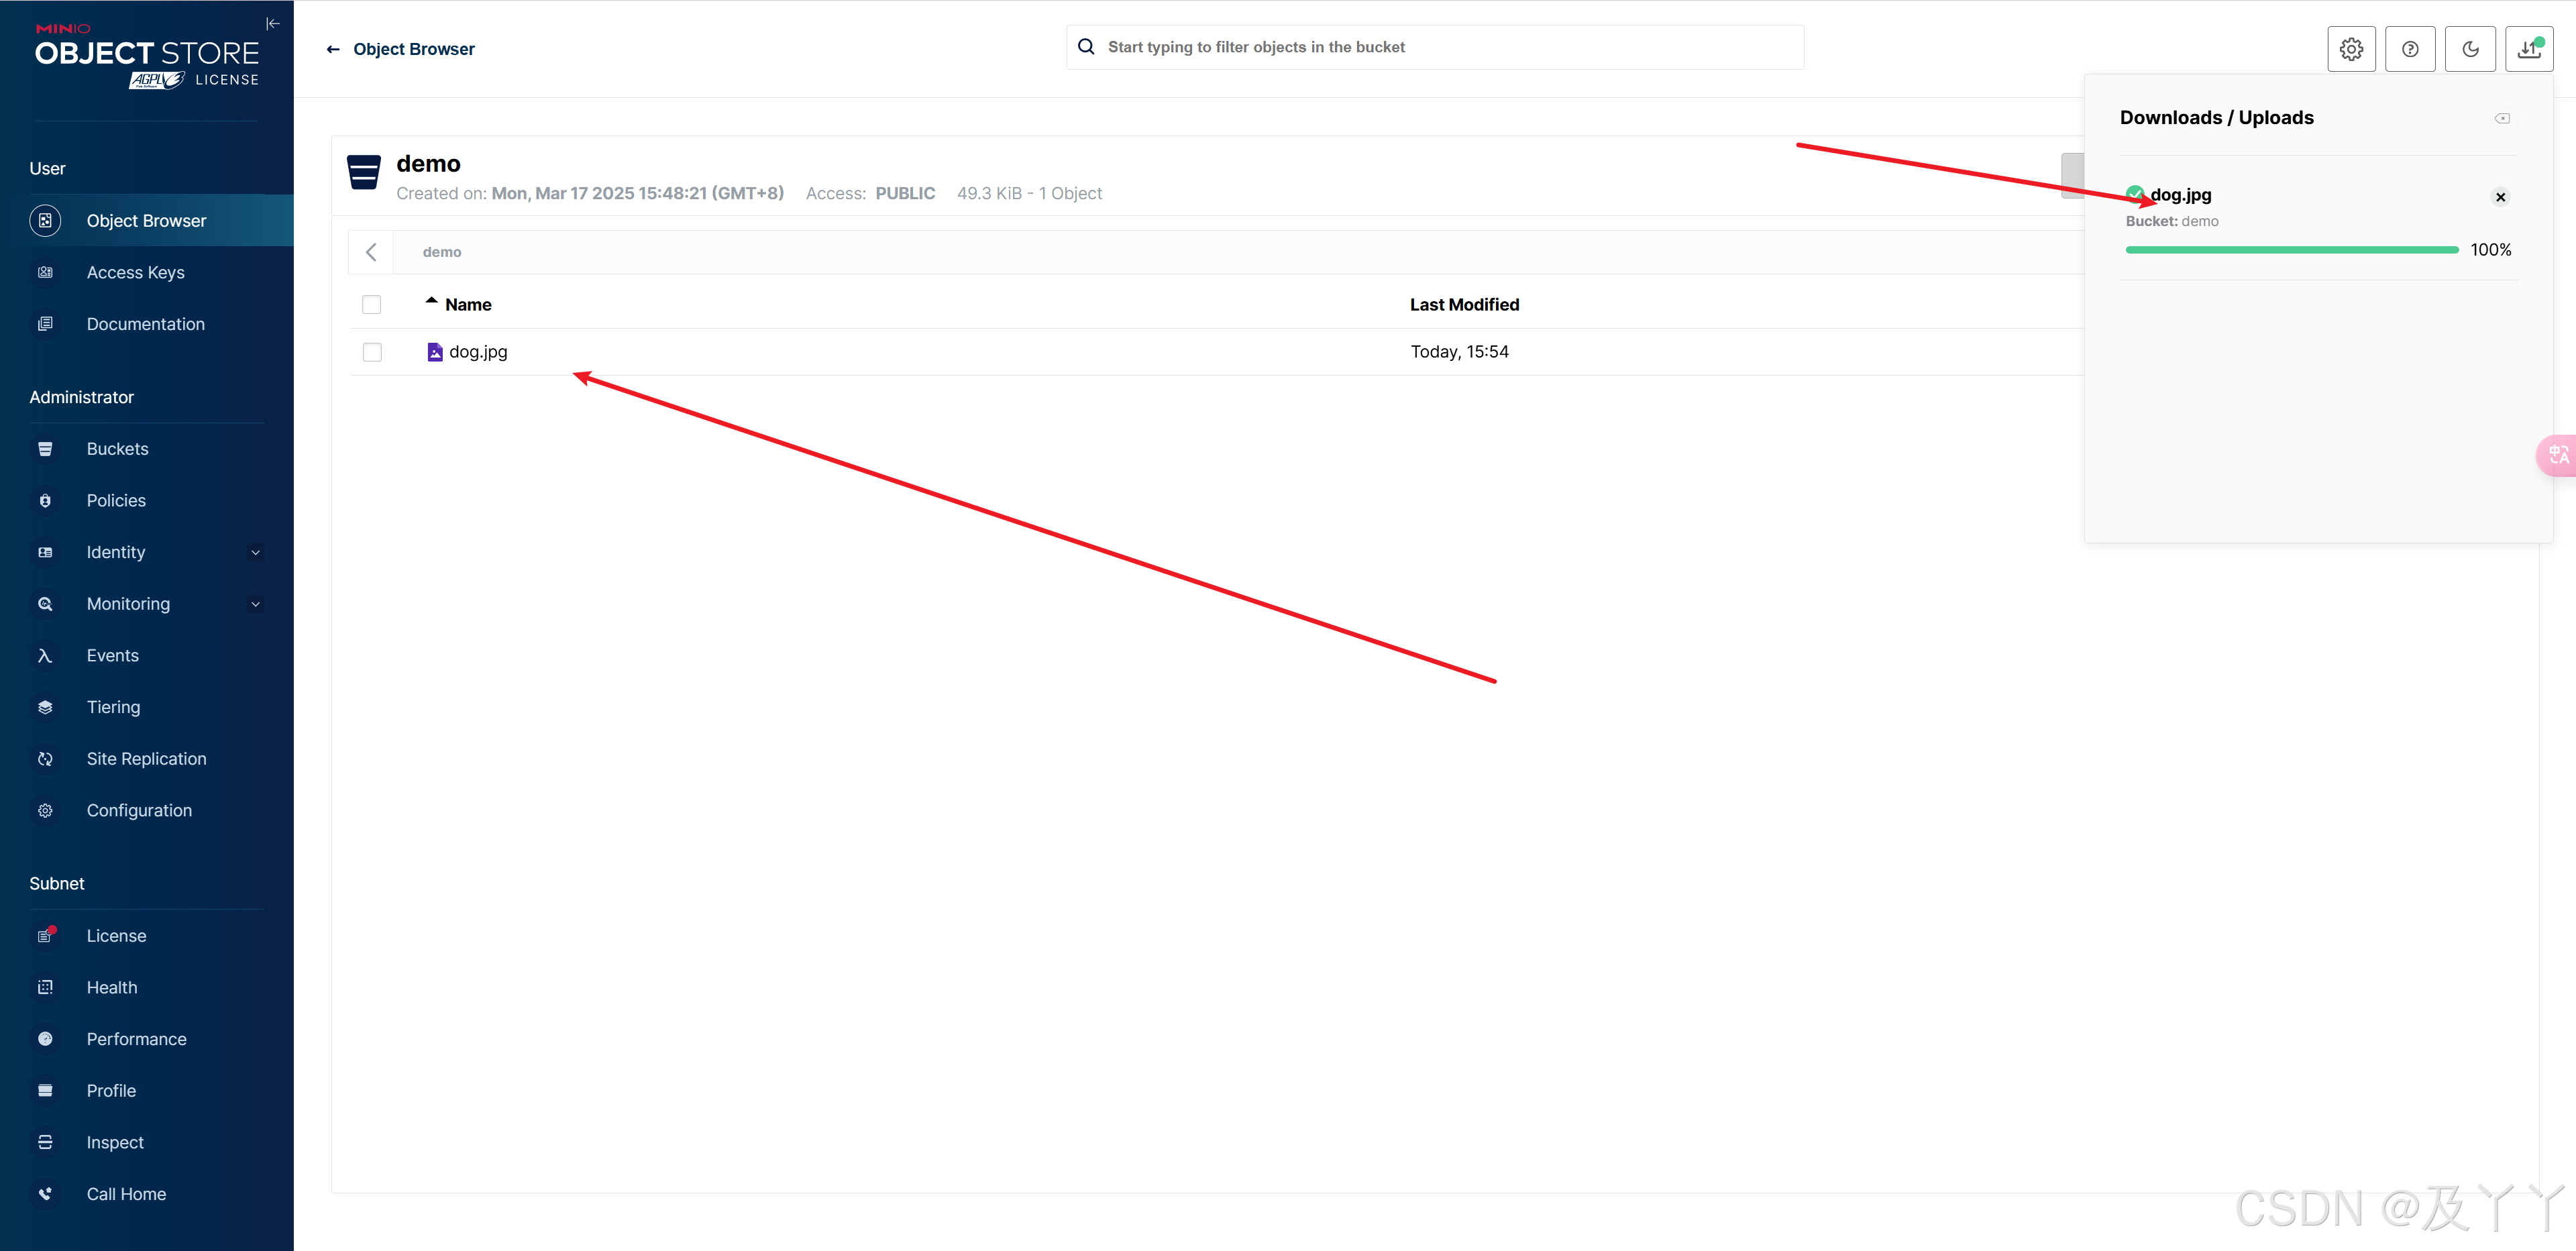This screenshot has width=2576, height=1251.
Task: Open the Downloads/Uploads panel icon in the toolbar
Action: click(2529, 48)
